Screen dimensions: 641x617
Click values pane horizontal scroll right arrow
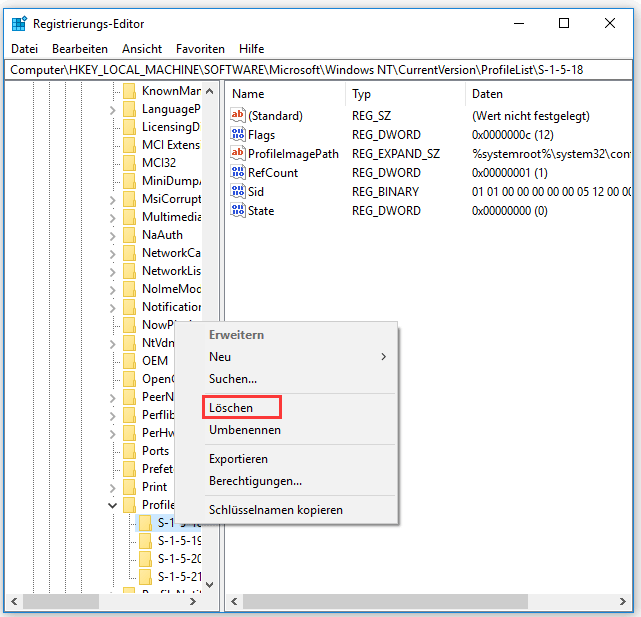(622, 601)
